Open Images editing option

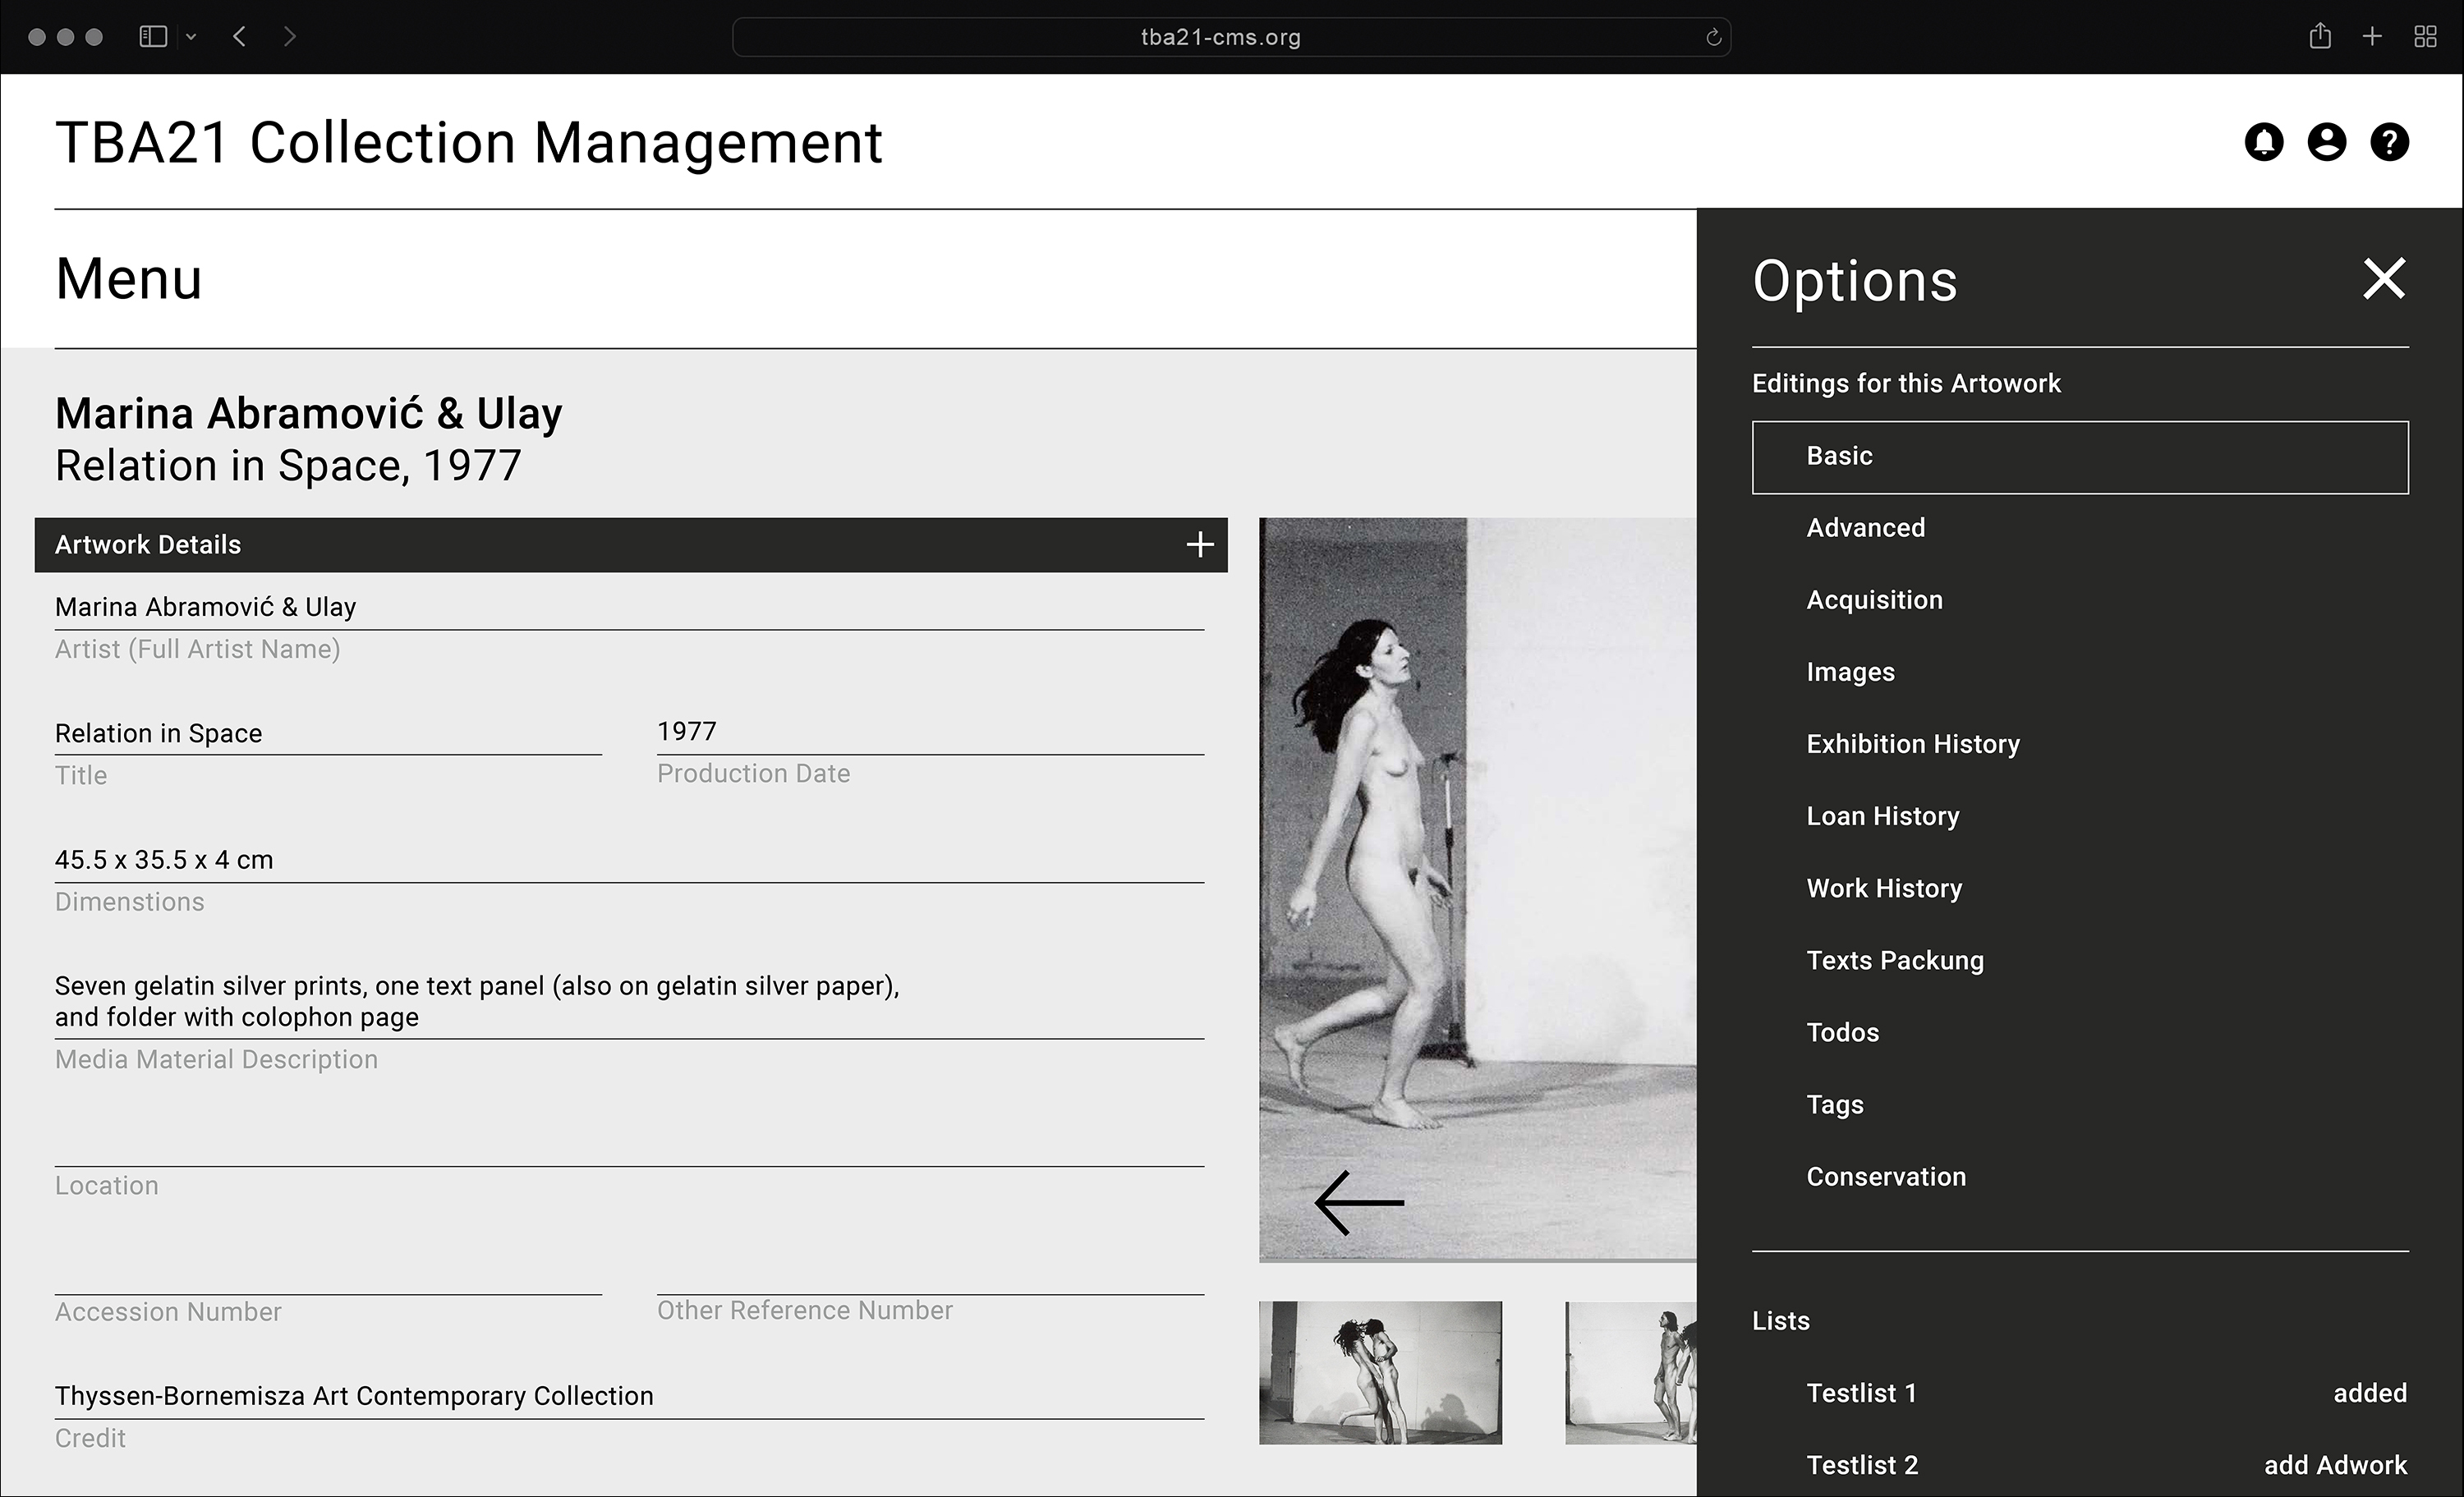coord(1850,672)
